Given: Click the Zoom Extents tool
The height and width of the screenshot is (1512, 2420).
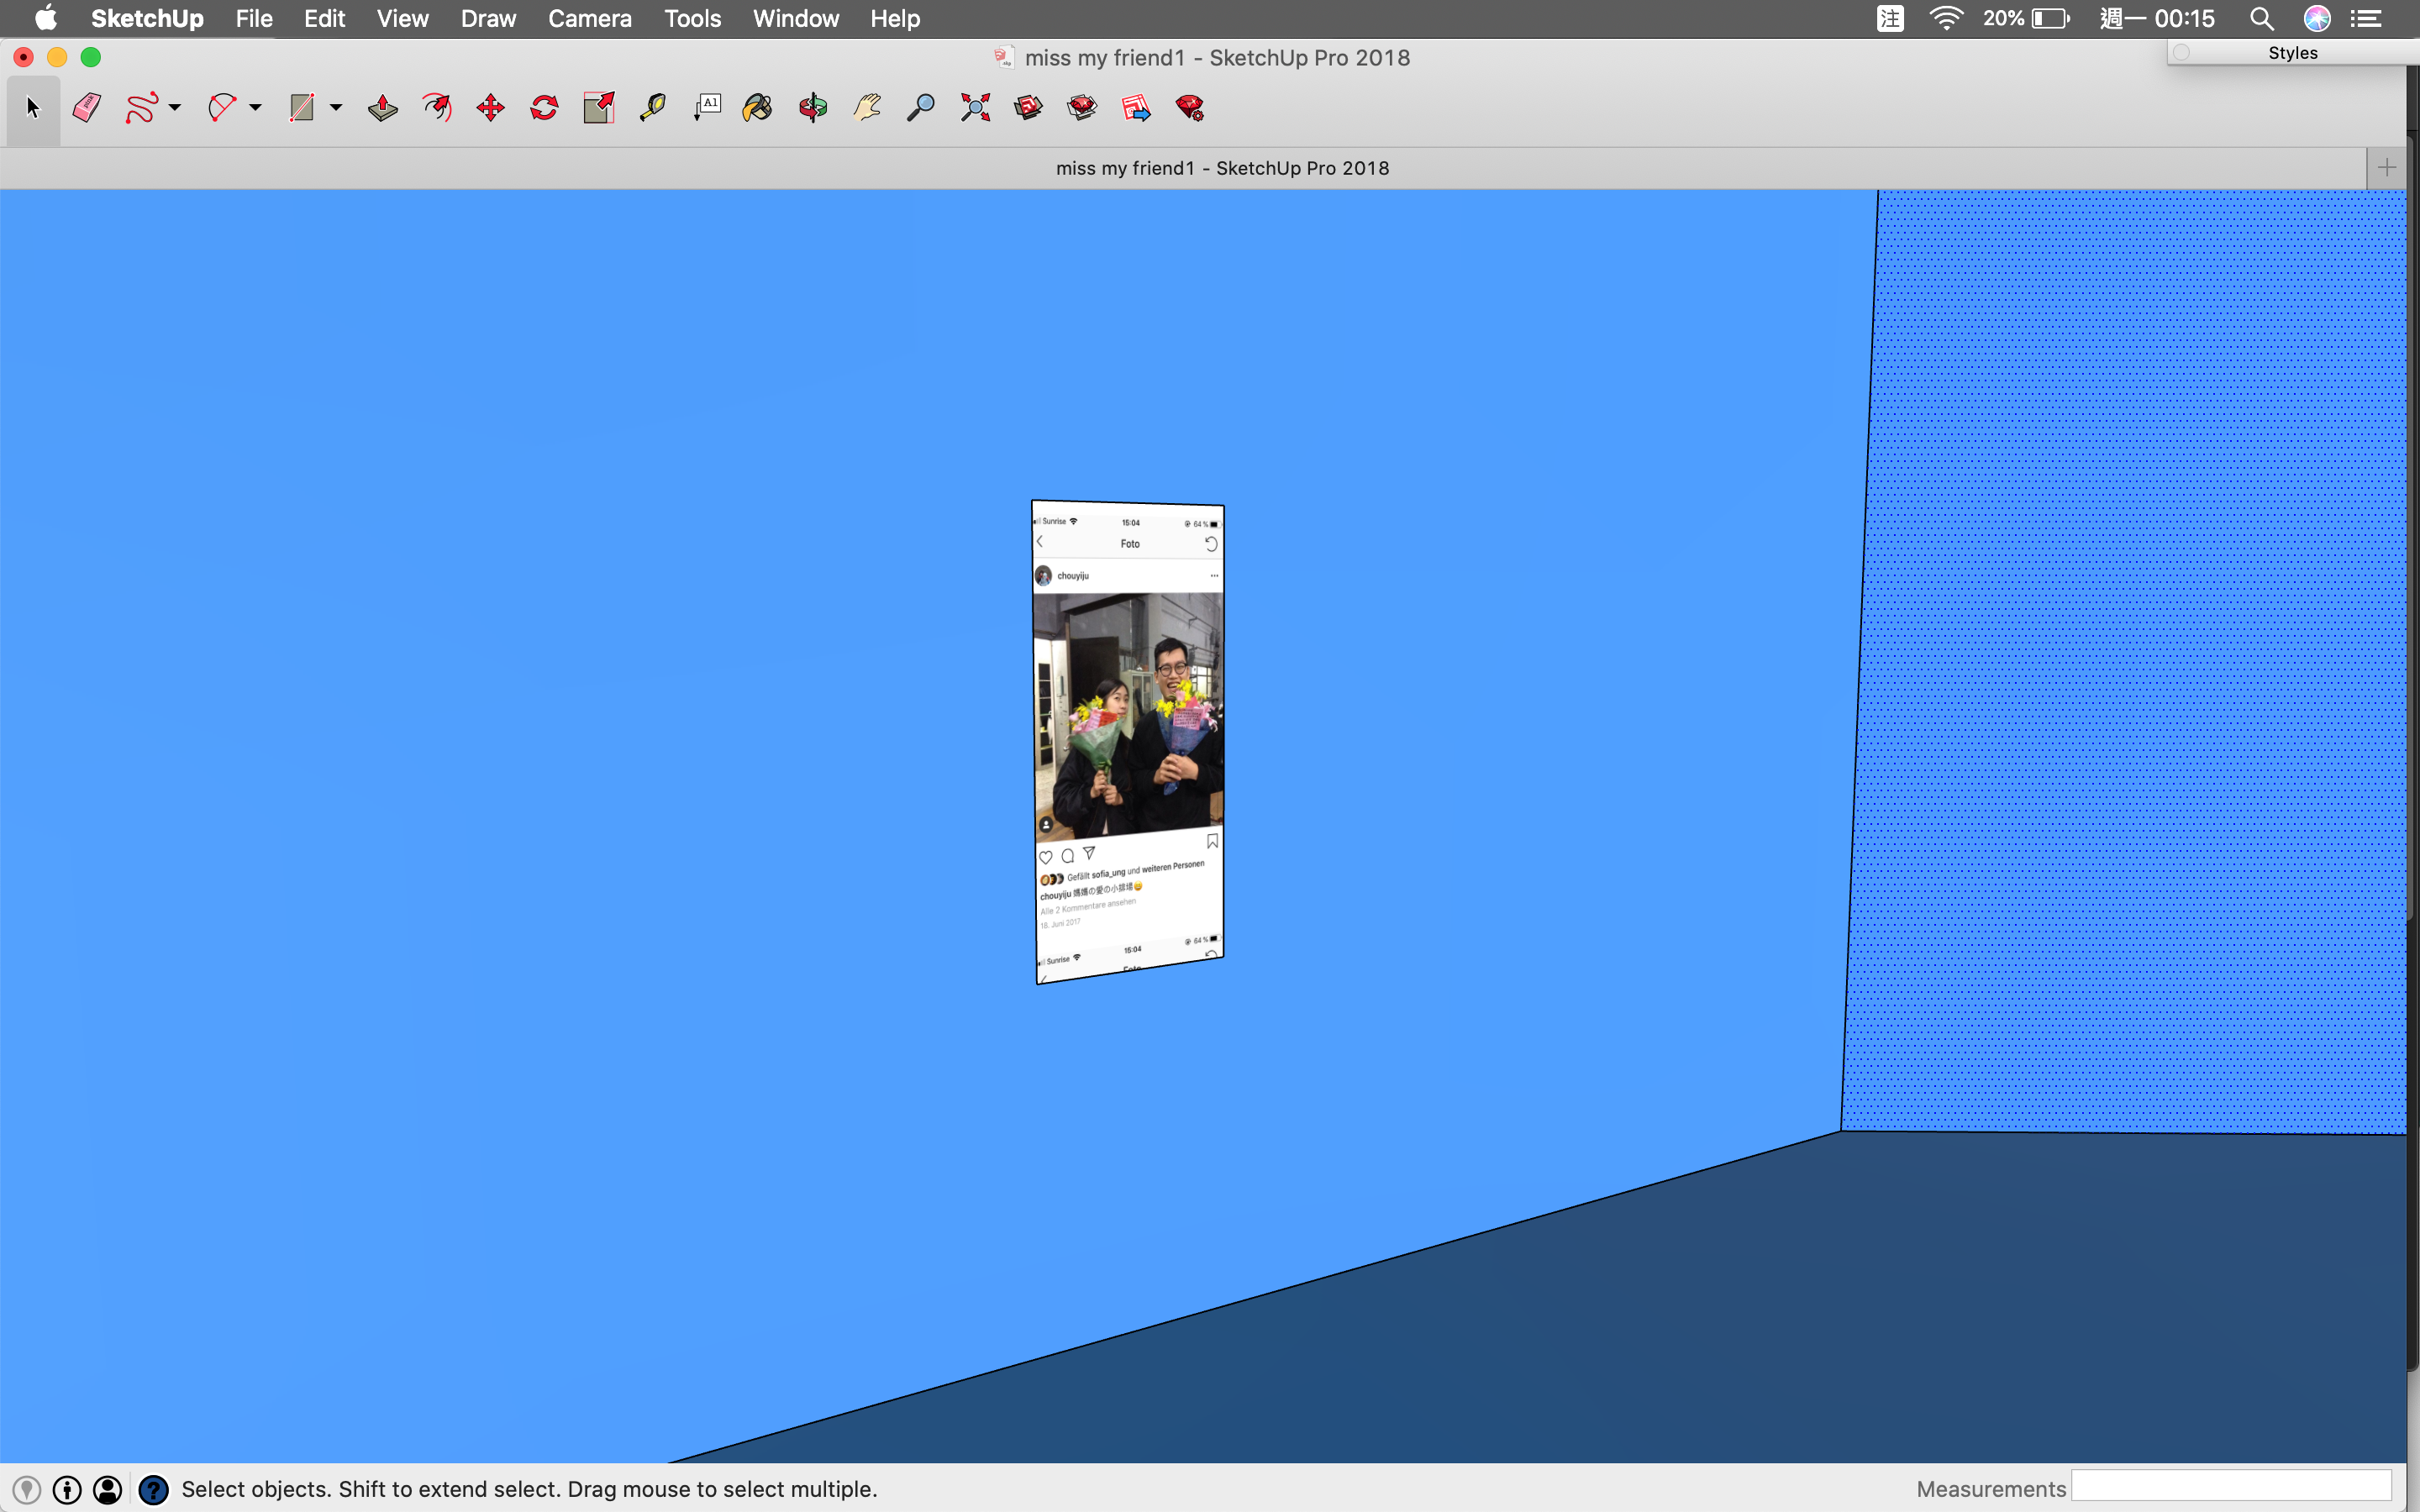Looking at the screenshot, I should [975, 108].
